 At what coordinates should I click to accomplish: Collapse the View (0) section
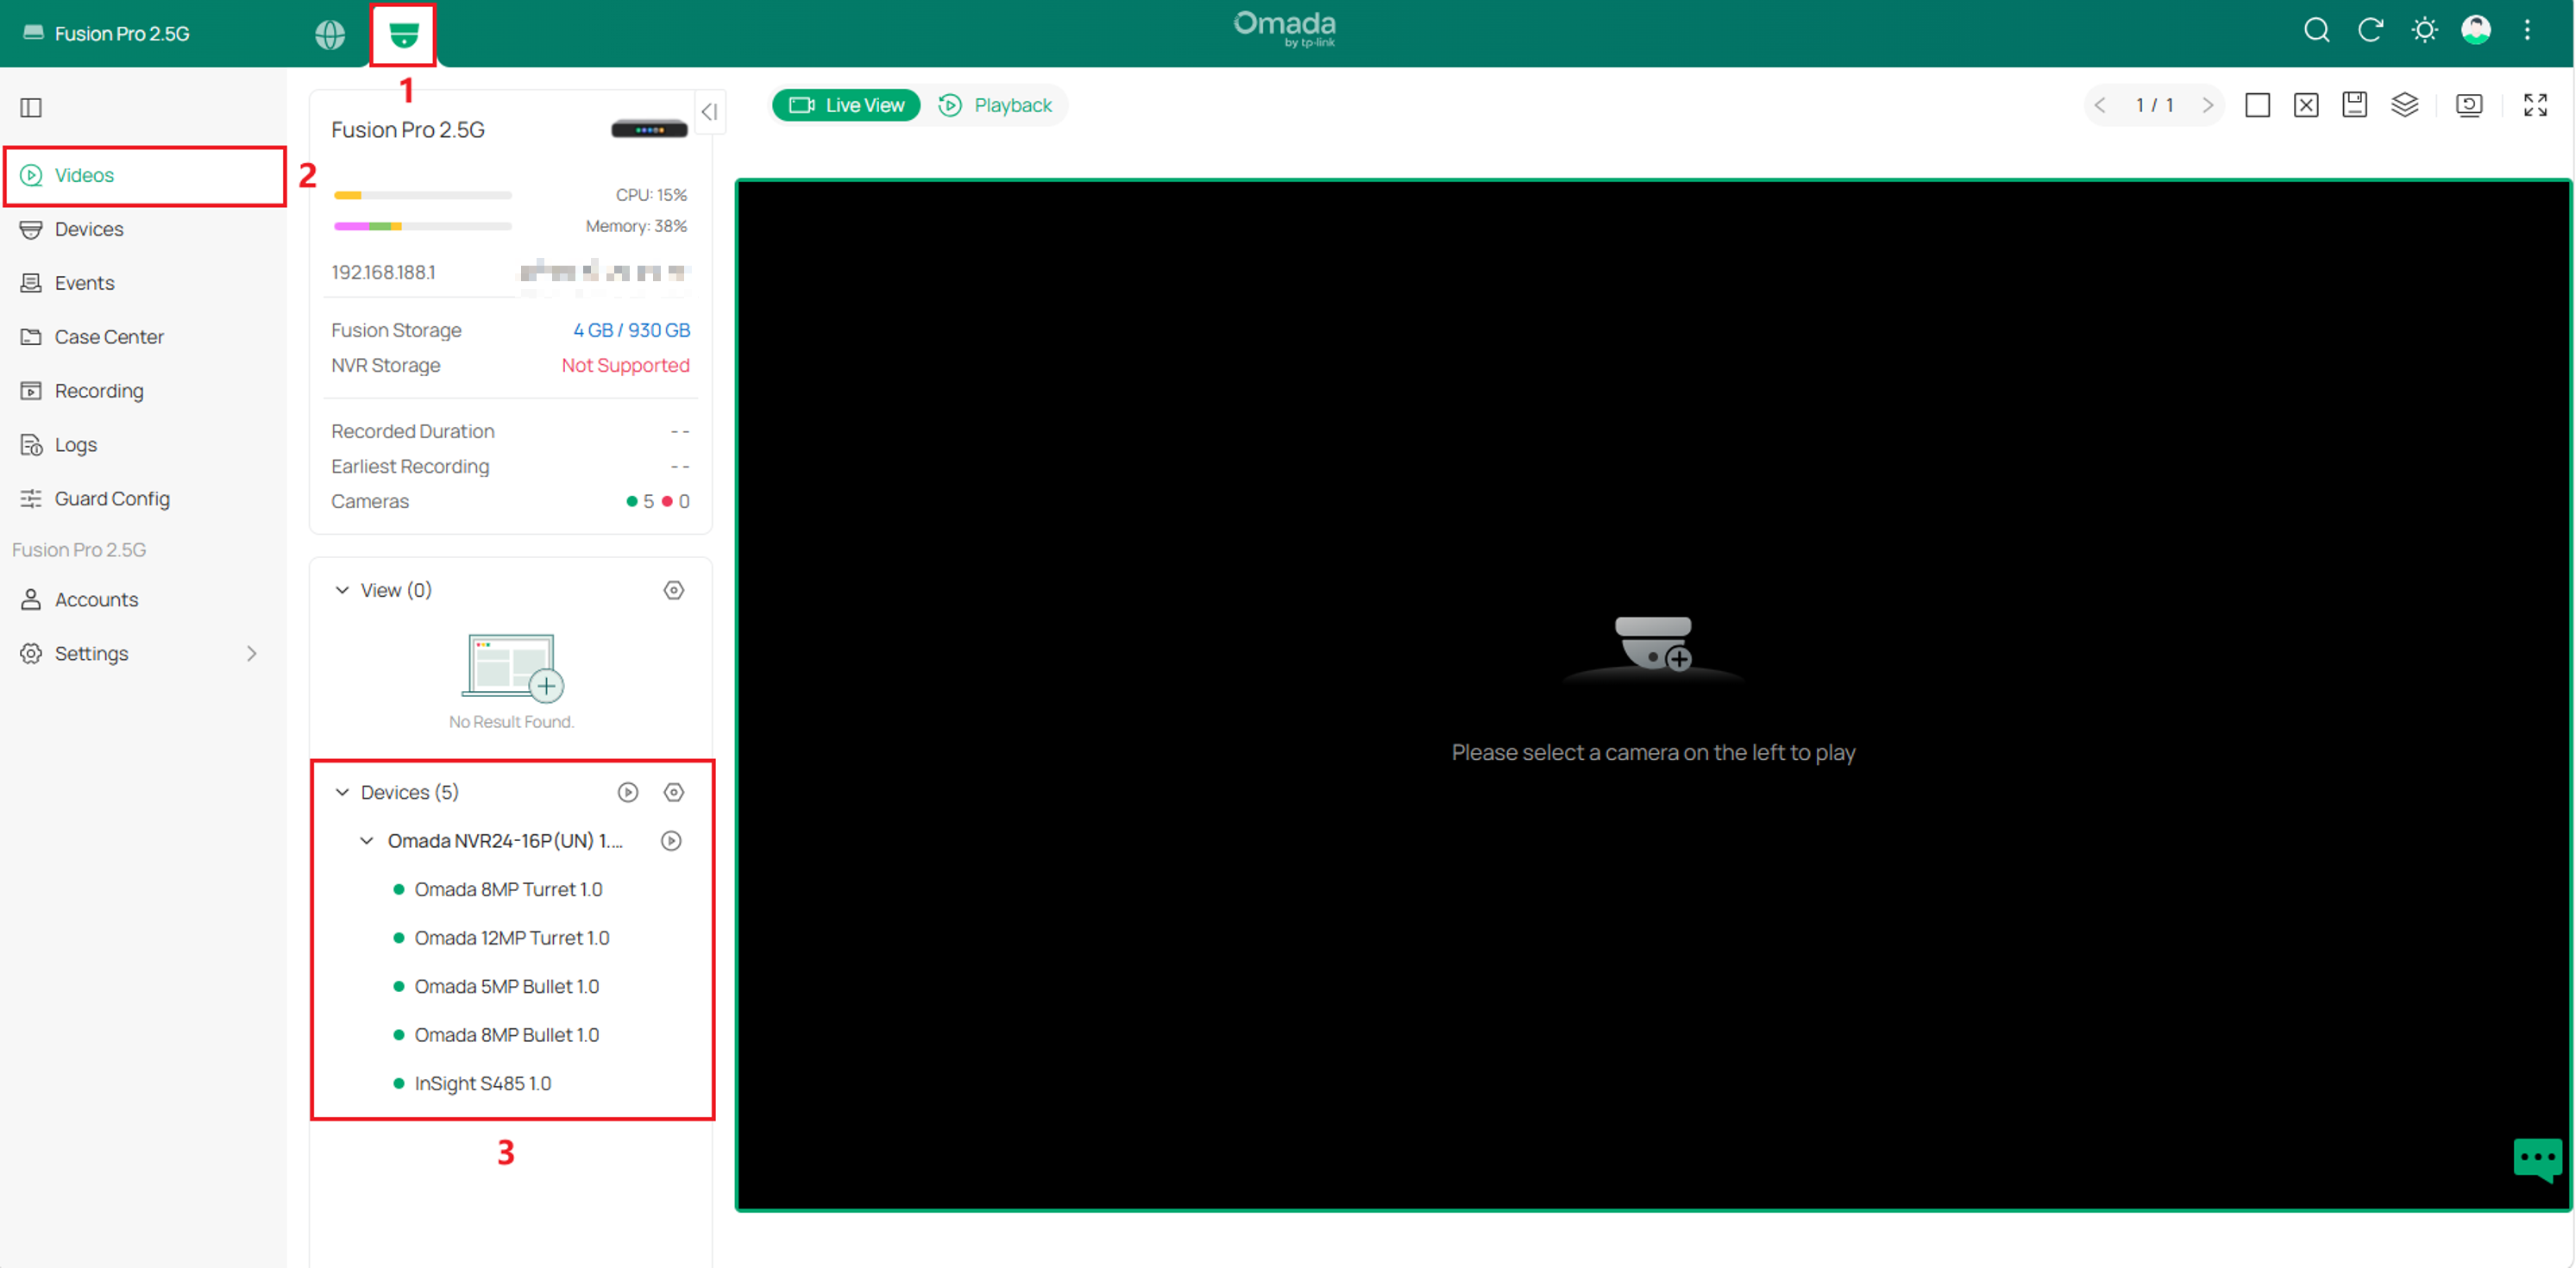click(342, 590)
